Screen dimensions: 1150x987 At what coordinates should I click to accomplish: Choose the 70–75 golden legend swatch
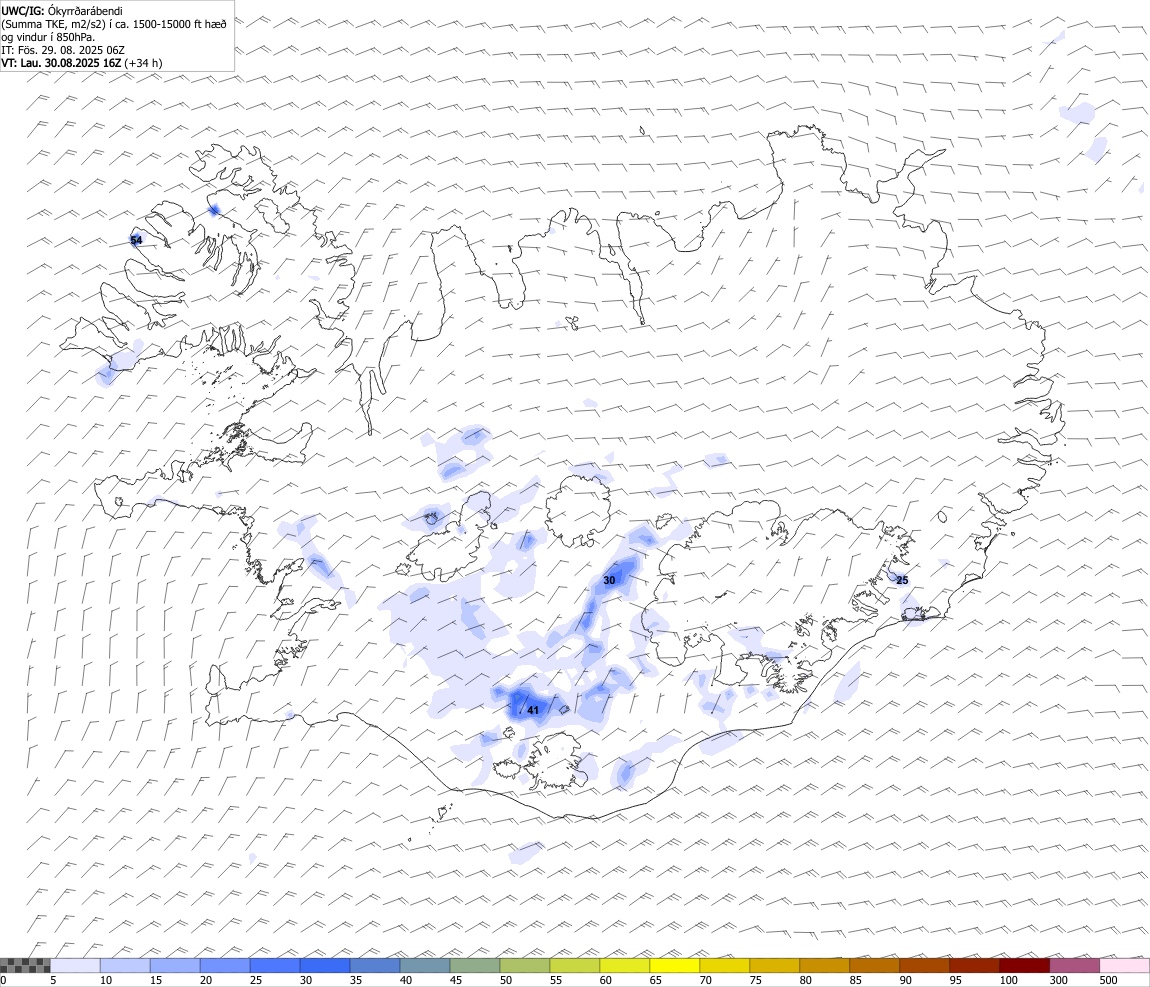click(725, 965)
